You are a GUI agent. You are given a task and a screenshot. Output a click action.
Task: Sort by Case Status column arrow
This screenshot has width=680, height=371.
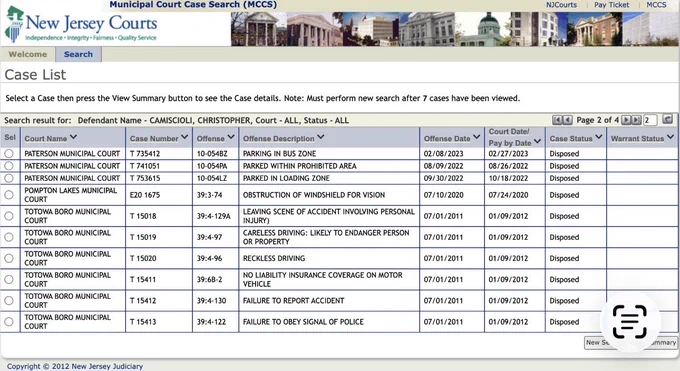point(599,137)
